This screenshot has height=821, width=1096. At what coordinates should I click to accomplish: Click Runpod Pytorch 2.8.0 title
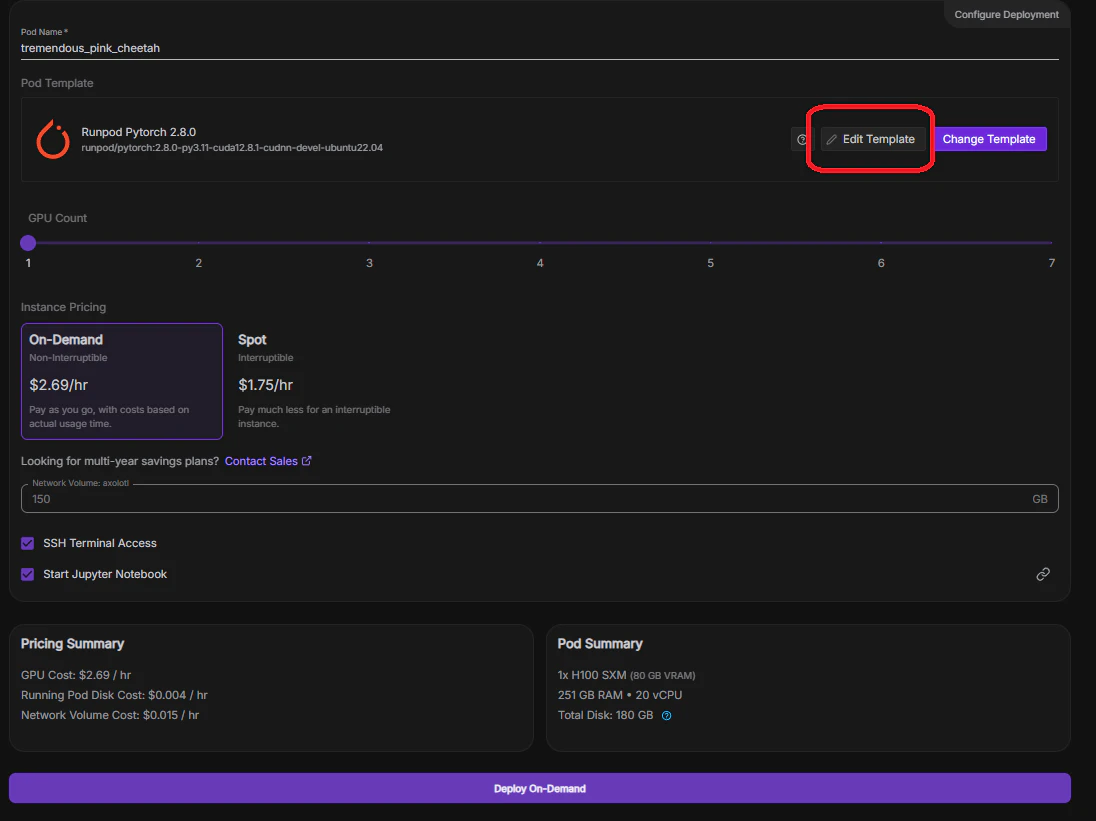click(138, 132)
